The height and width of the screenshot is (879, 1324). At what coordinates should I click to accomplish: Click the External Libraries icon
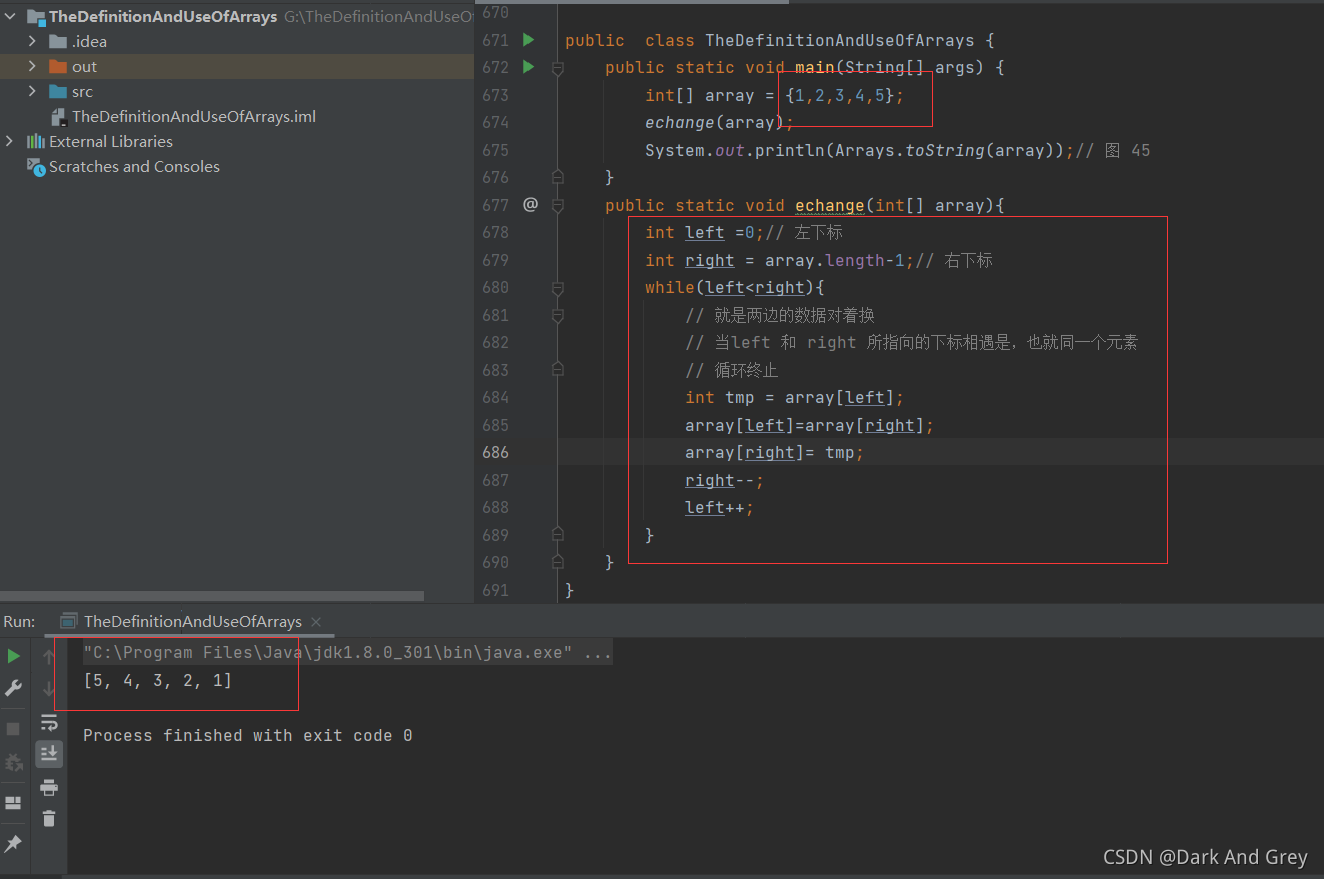tap(36, 141)
